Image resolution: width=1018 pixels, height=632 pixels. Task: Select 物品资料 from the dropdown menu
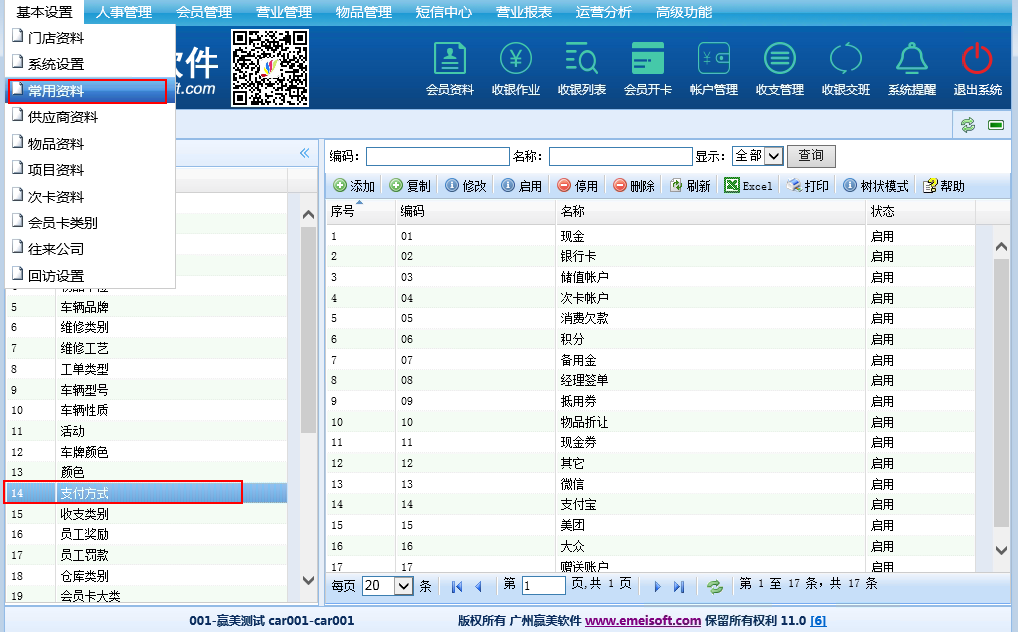56,144
